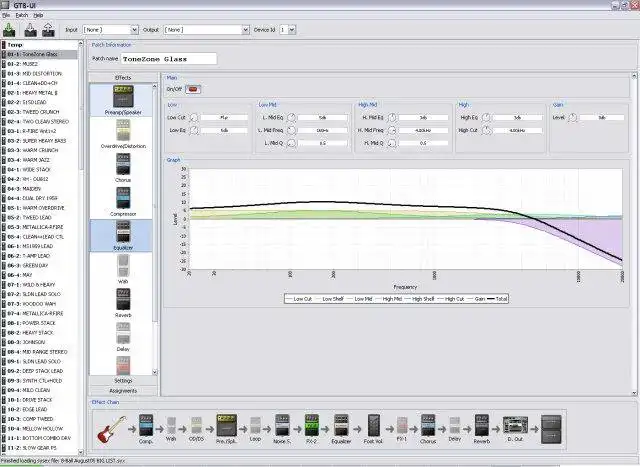Screen dimensions: 640x467
Task: Click the FX-1 pedal in Effect Chain
Action: tap(402, 427)
